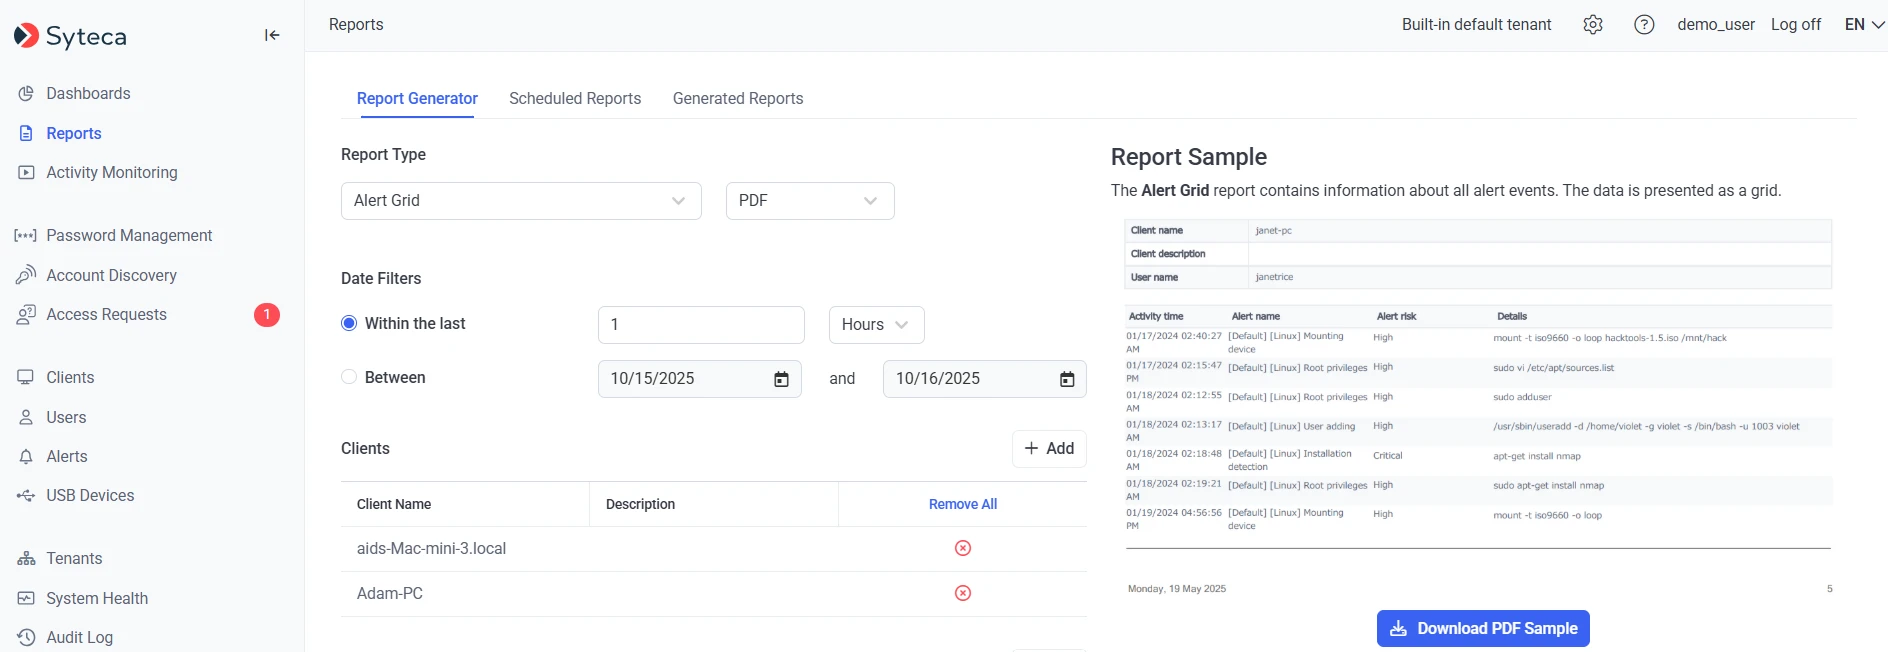Click the Access Requests notification badge
This screenshot has width=1888, height=652.
pyautogui.click(x=266, y=315)
